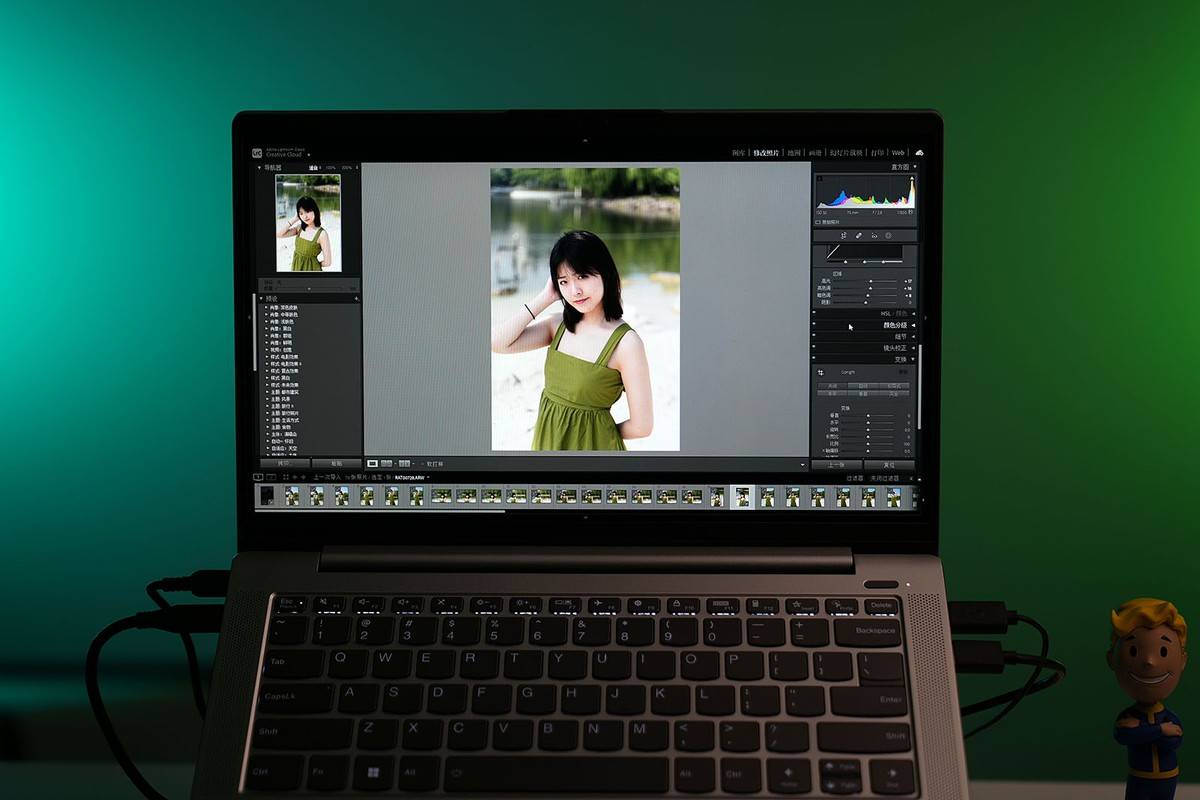This screenshot has height=800, width=1200.
Task: Select the masking tool circle icon
Action: coord(888,236)
